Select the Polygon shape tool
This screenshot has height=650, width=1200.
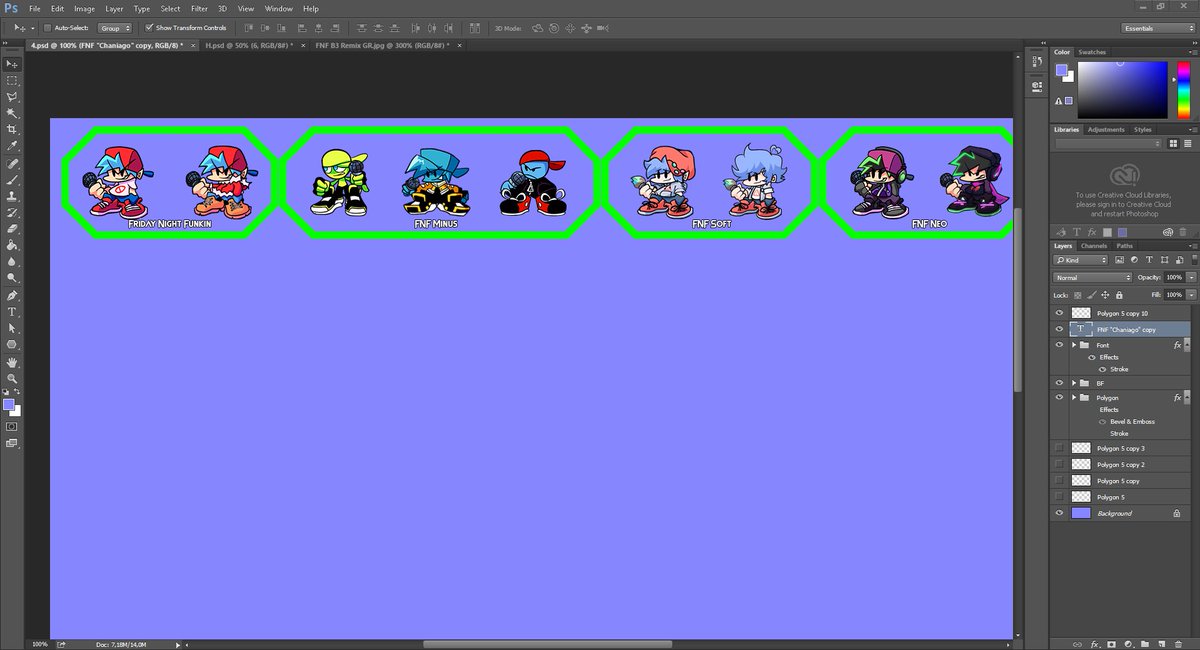click(12, 344)
